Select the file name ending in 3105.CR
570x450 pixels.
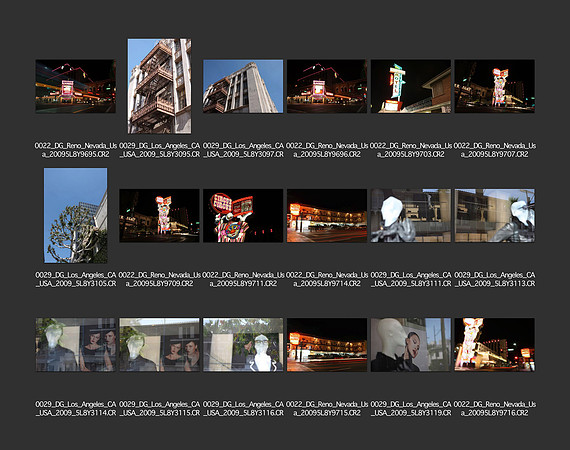(76, 279)
